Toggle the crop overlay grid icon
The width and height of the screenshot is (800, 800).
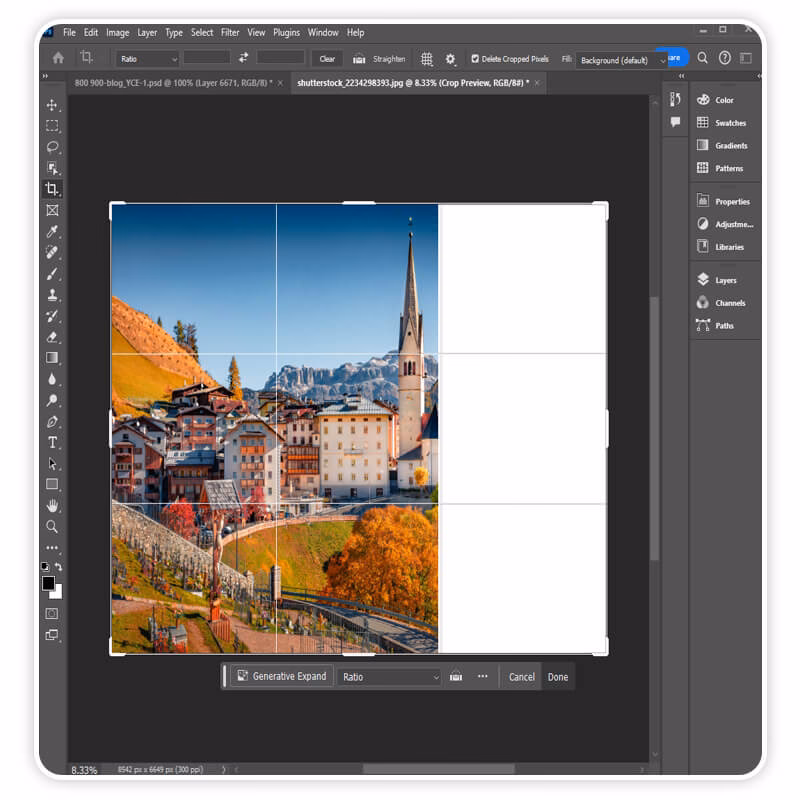(x=426, y=59)
